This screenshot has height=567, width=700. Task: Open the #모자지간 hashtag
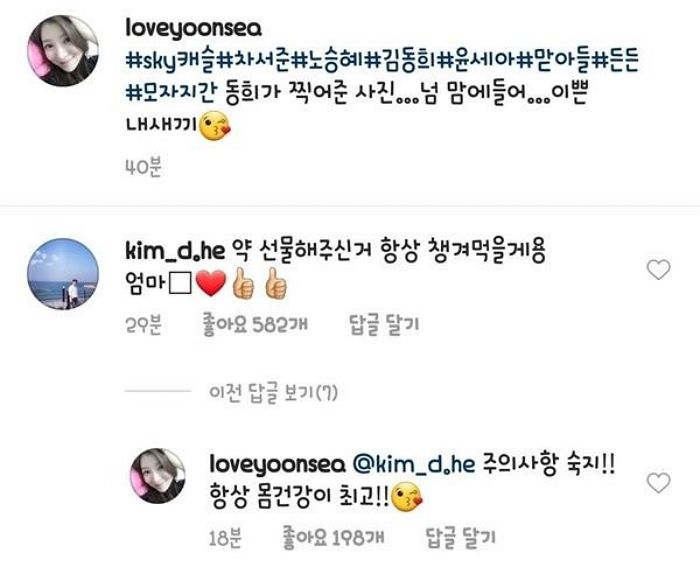(171, 92)
